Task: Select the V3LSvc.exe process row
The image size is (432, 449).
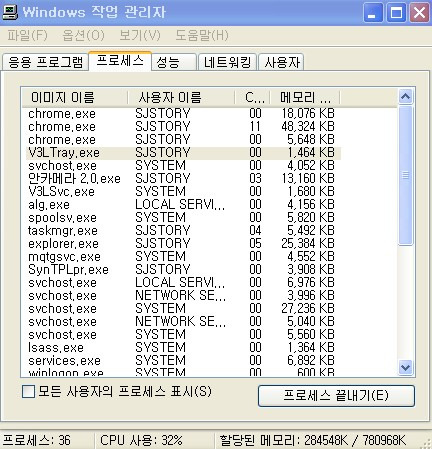Action: click(182, 192)
